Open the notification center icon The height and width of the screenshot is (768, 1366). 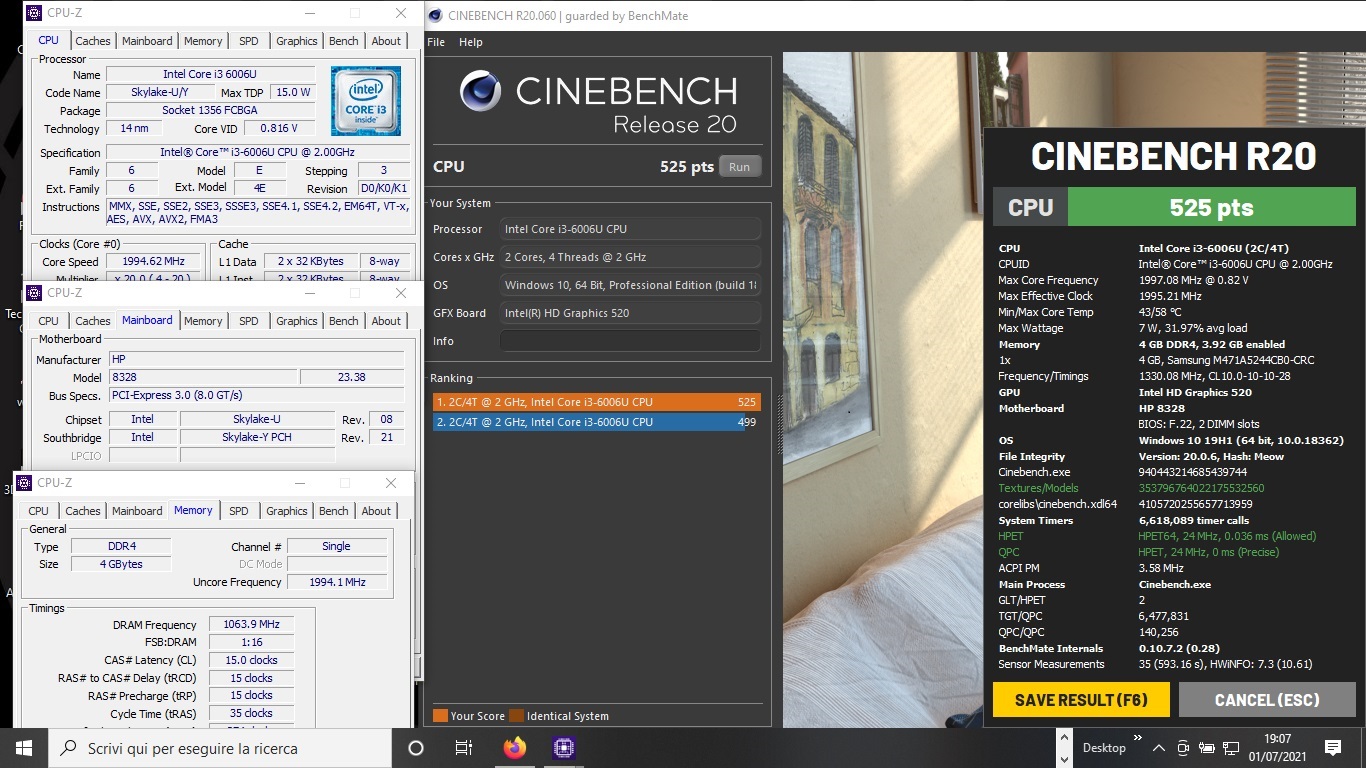[1332, 747]
